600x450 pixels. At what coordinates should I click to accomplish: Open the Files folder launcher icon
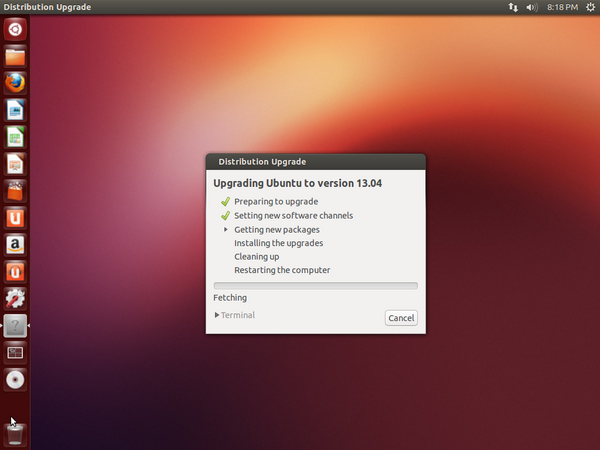pyautogui.click(x=15, y=56)
